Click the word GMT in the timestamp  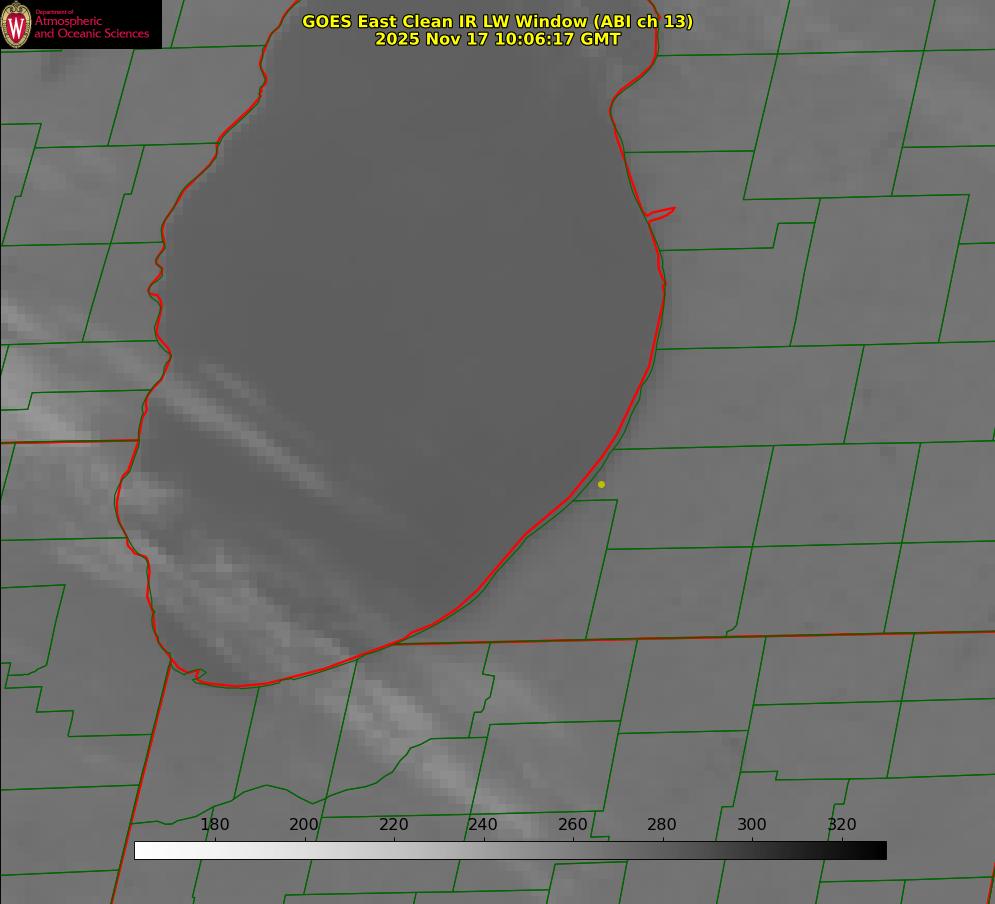coord(600,39)
